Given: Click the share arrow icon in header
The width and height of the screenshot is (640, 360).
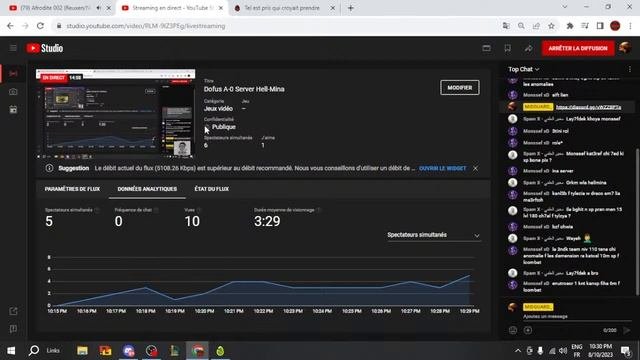Looking at the screenshot, I should [529, 48].
